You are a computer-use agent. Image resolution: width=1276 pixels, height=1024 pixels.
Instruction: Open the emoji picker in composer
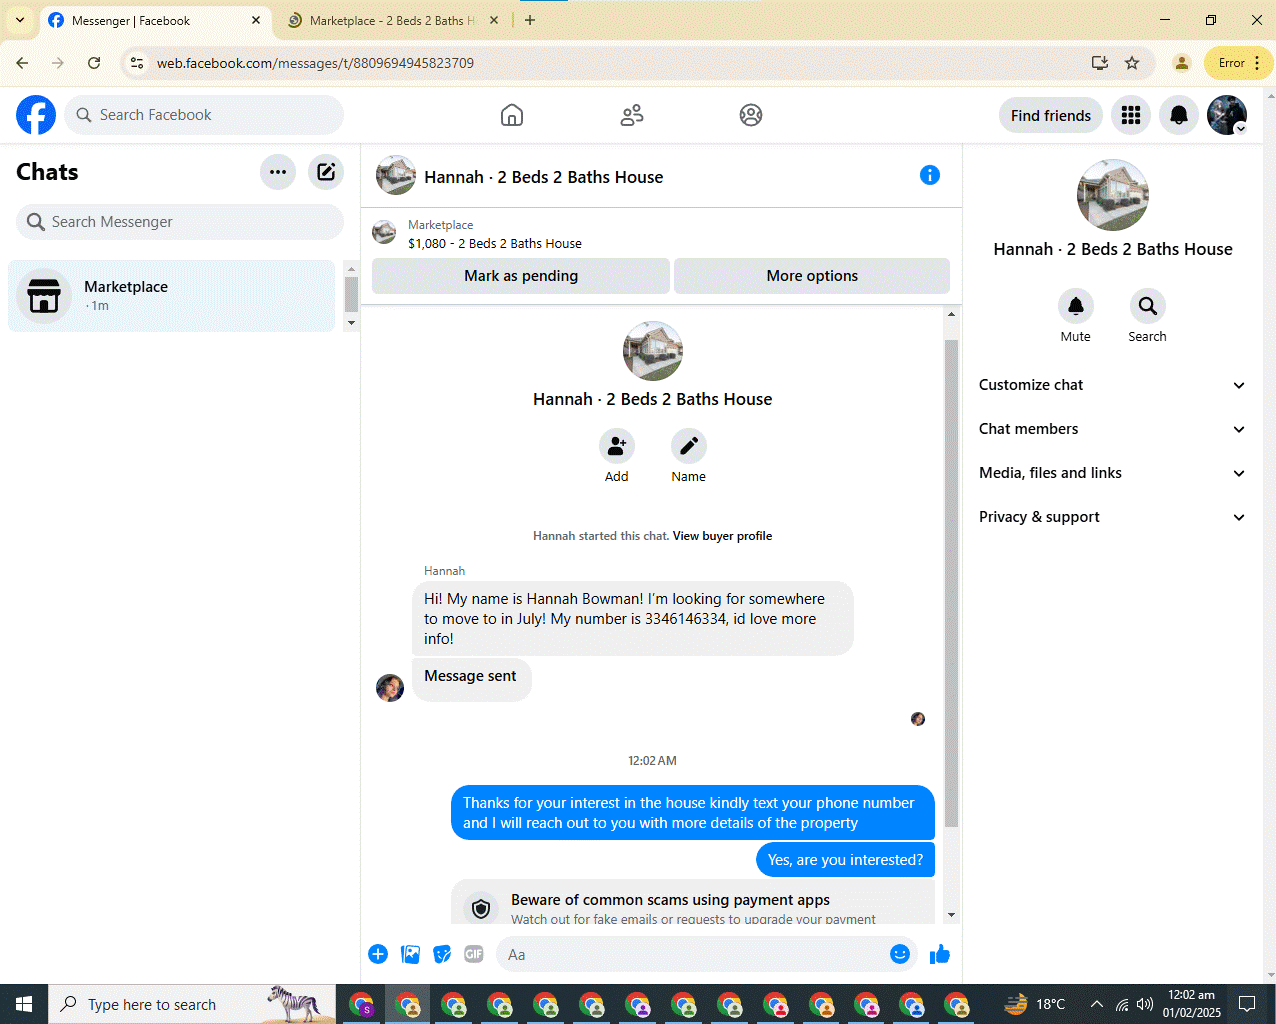click(x=900, y=954)
